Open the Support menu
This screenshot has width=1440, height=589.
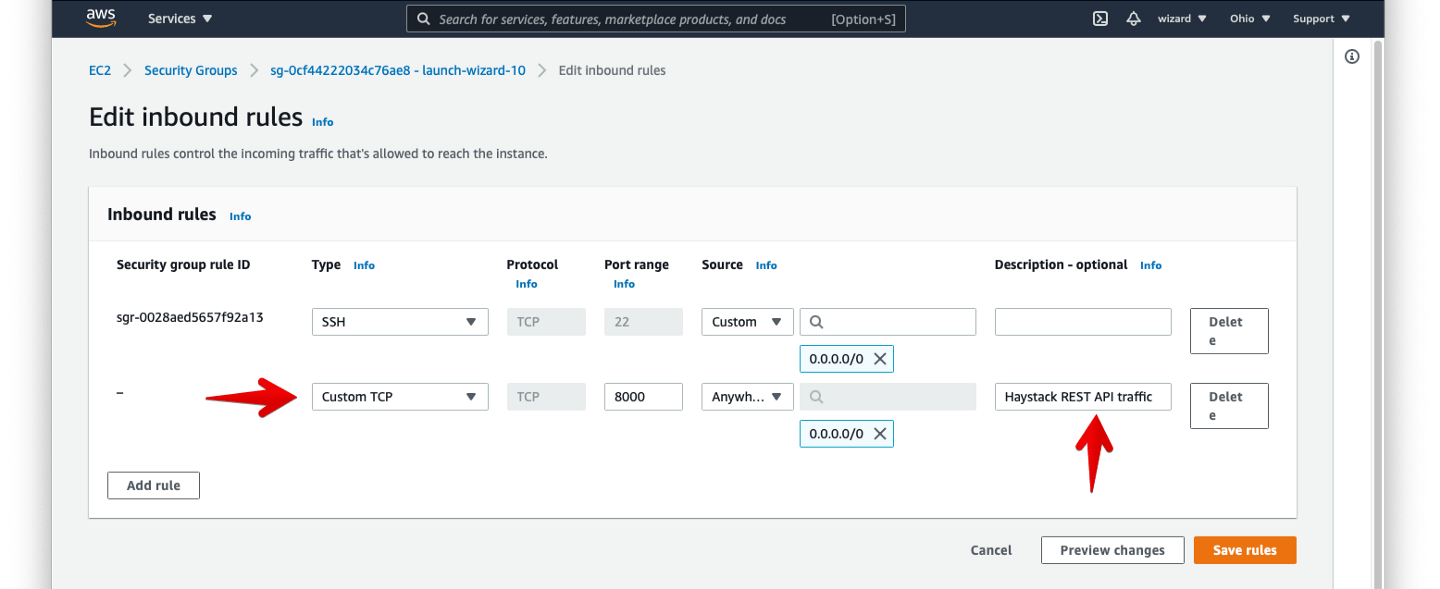(1320, 19)
